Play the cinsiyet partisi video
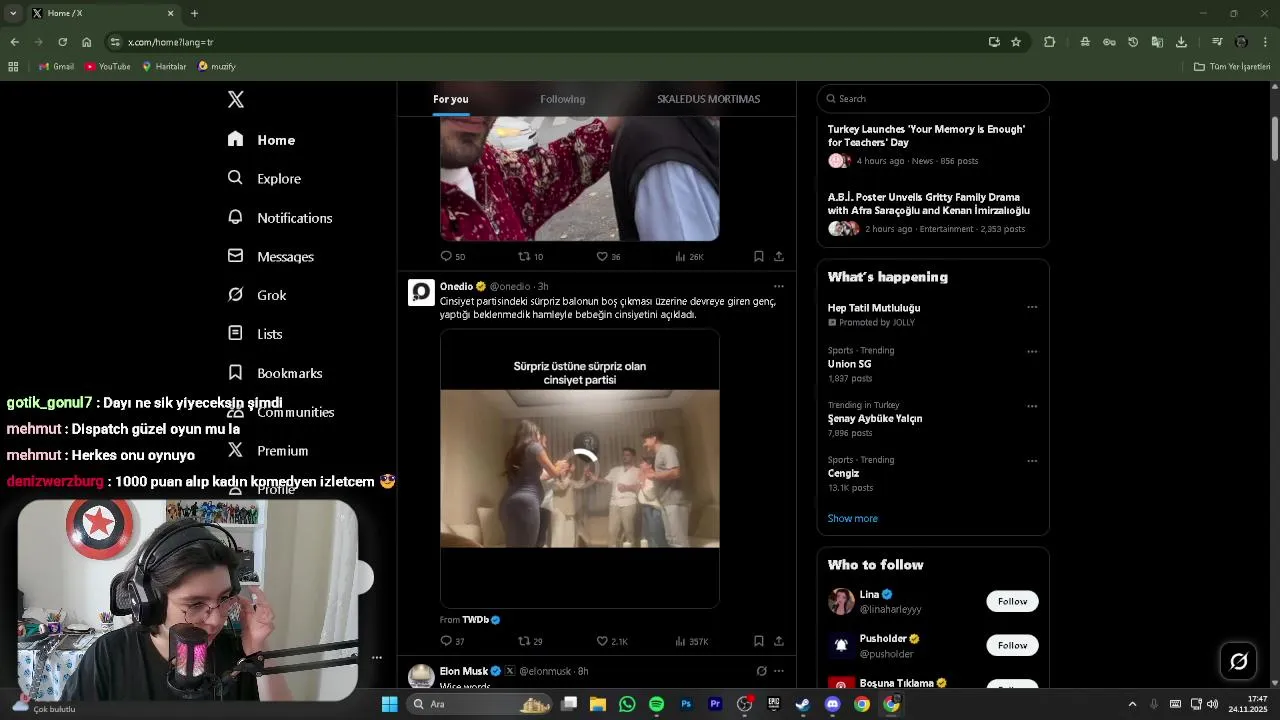The height and width of the screenshot is (720, 1280). [580, 468]
